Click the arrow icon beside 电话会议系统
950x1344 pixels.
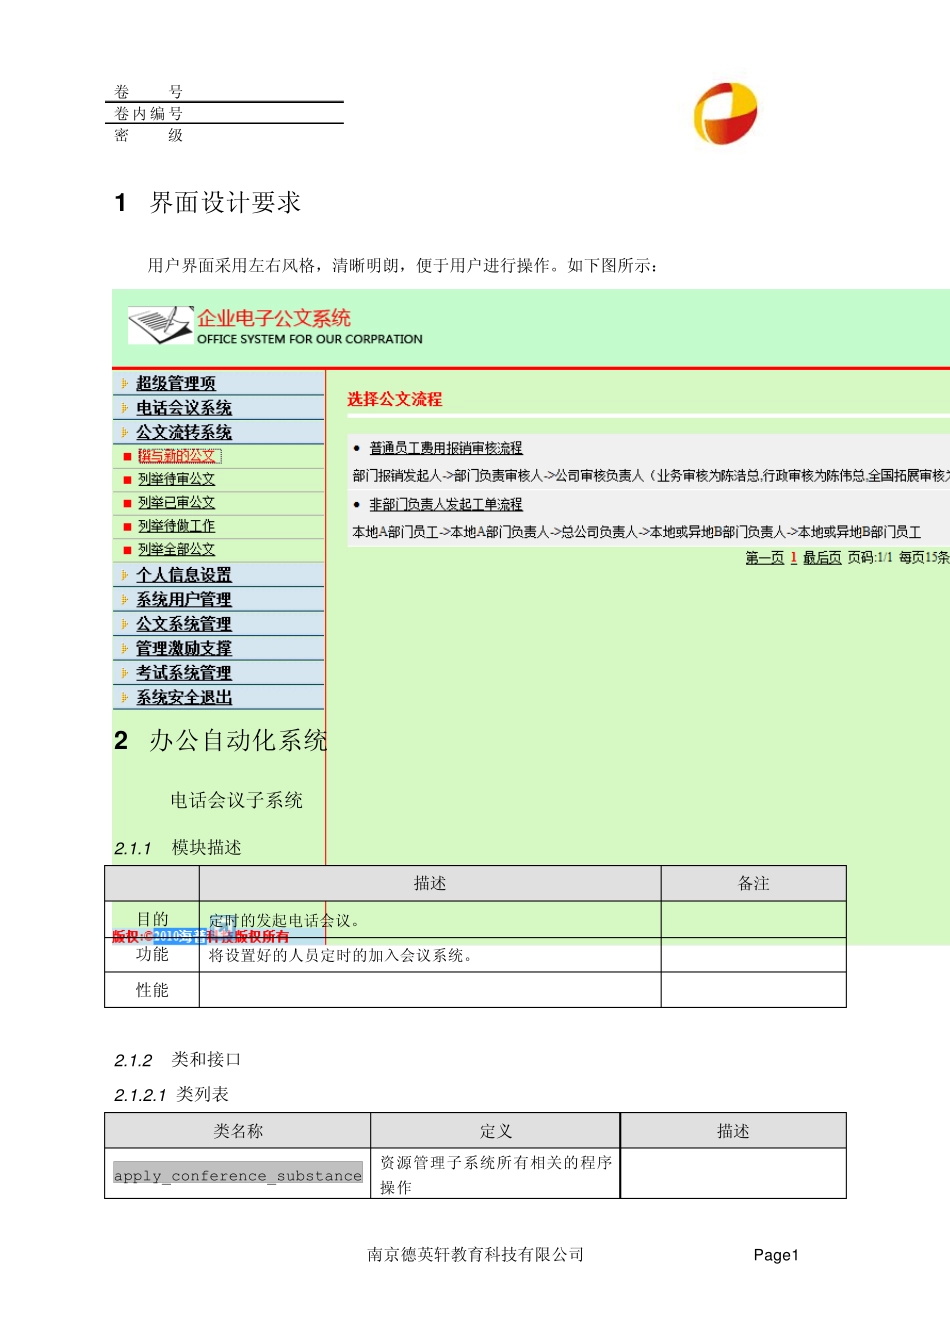coord(125,408)
